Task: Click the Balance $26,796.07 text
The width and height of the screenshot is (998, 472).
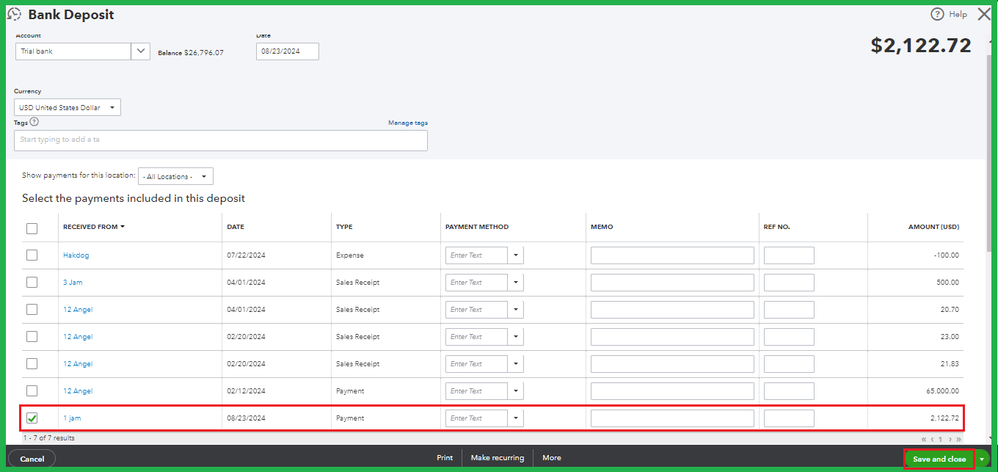Action: click(x=191, y=52)
